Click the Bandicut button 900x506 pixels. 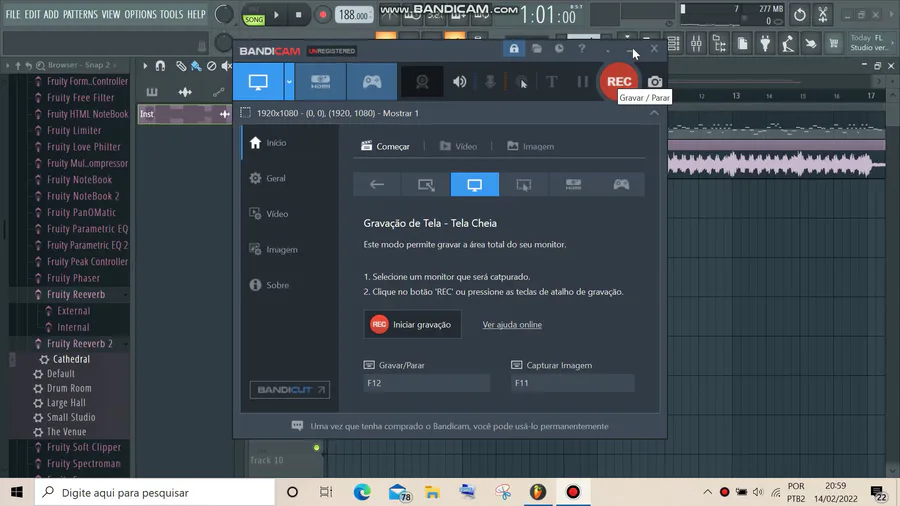pos(290,390)
